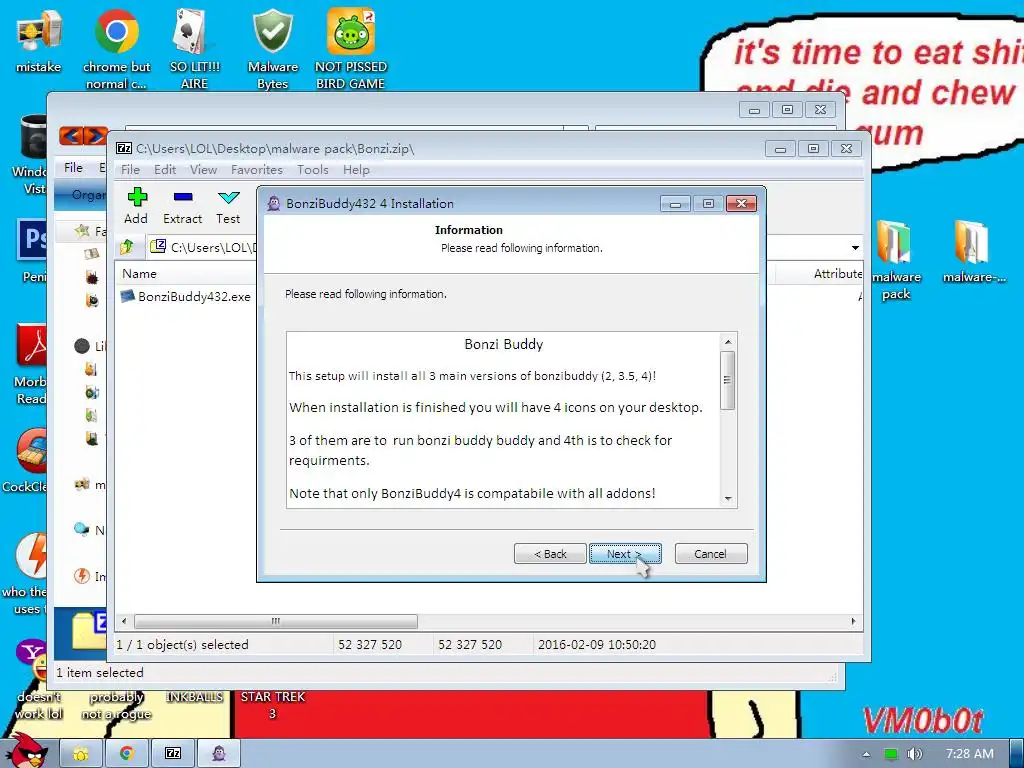Open the Help menu in 7-Zip
This screenshot has height=768, width=1024.
(x=356, y=170)
